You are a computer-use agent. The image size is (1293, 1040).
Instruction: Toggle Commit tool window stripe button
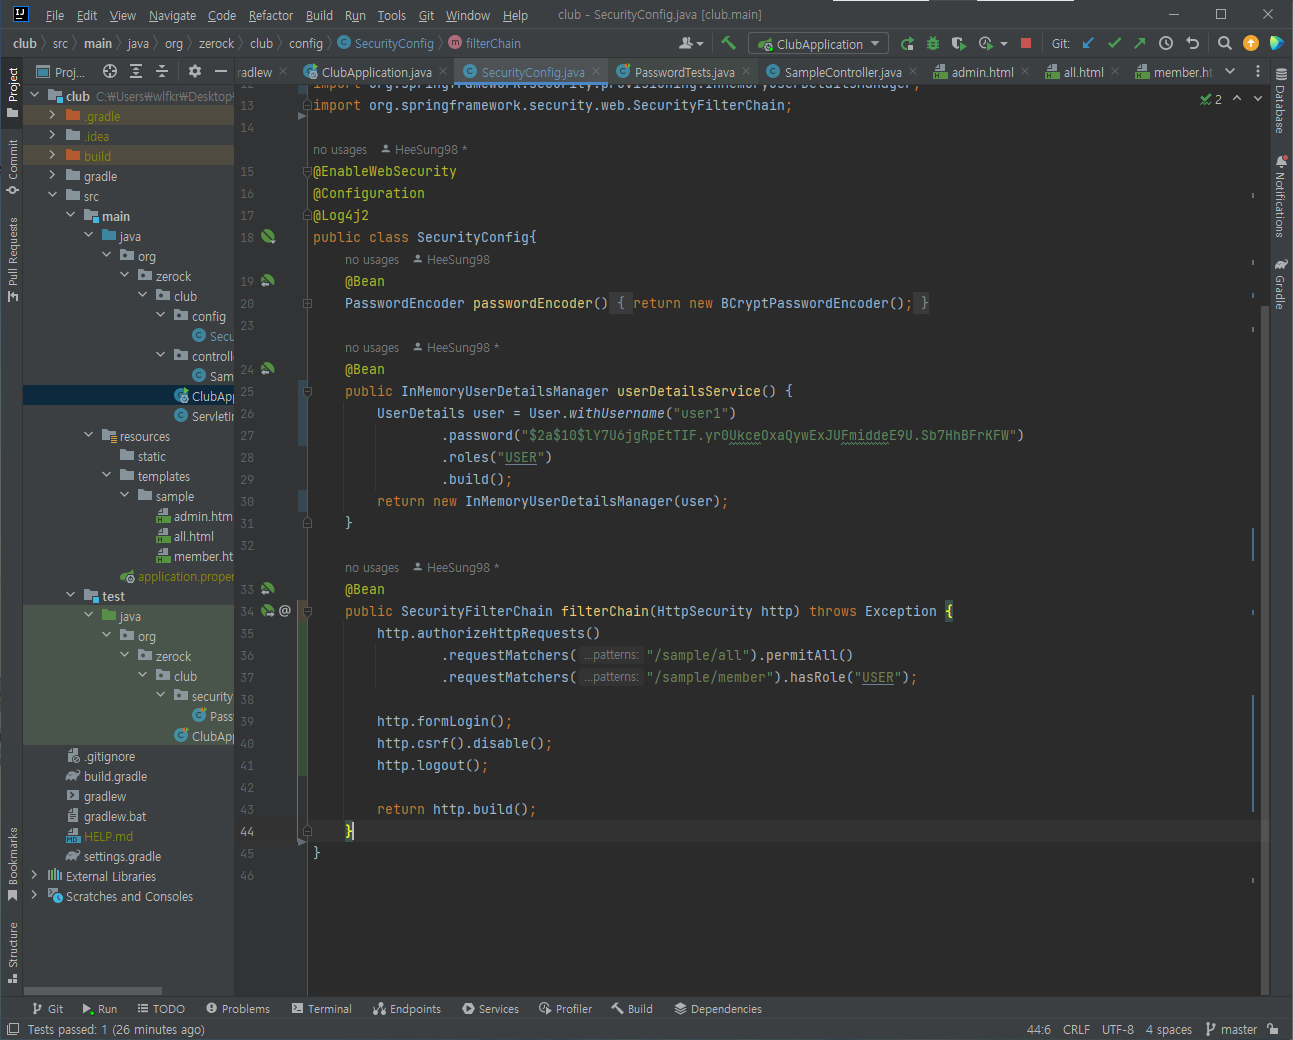12,166
